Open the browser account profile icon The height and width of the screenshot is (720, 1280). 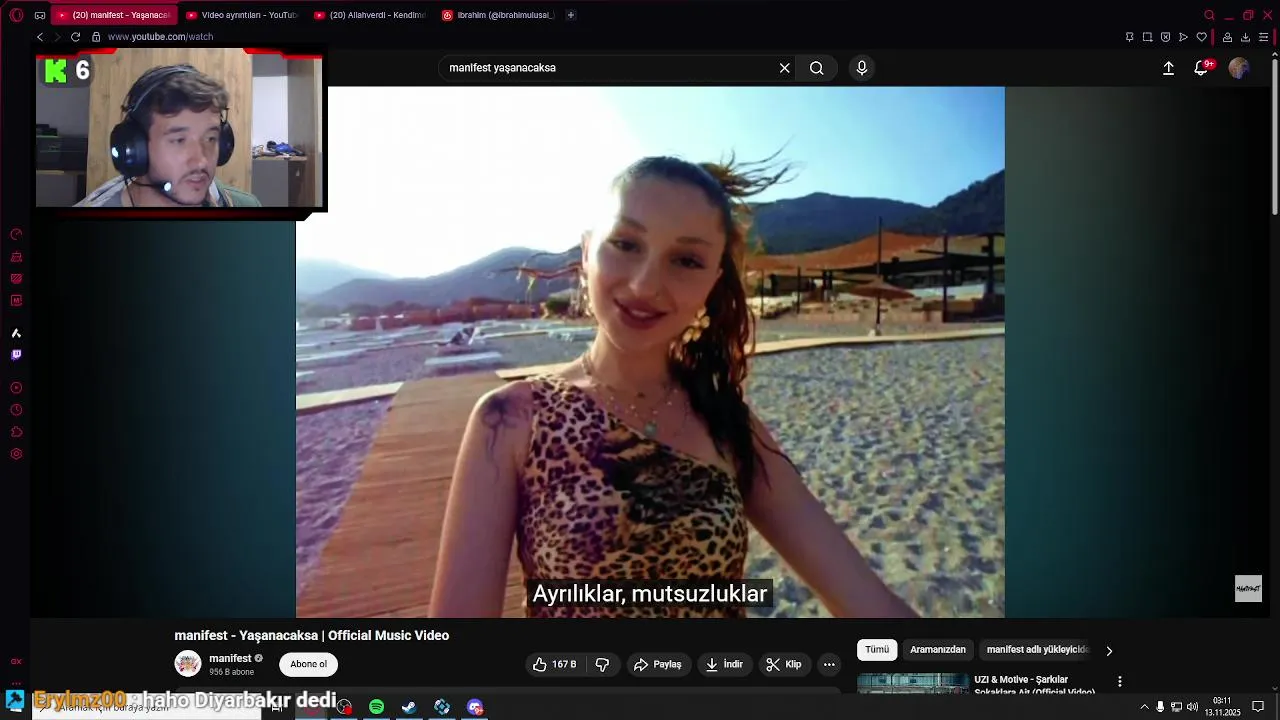point(1227,37)
